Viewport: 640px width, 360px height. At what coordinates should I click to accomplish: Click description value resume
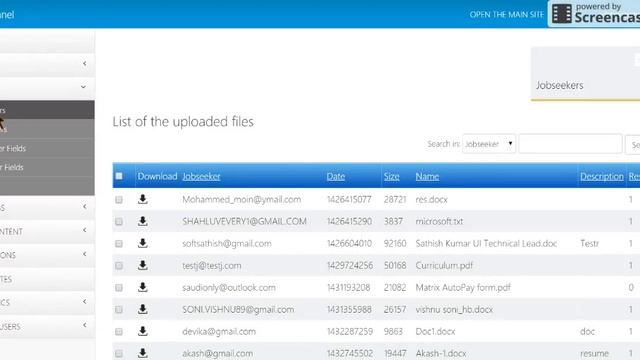[x=594, y=353]
